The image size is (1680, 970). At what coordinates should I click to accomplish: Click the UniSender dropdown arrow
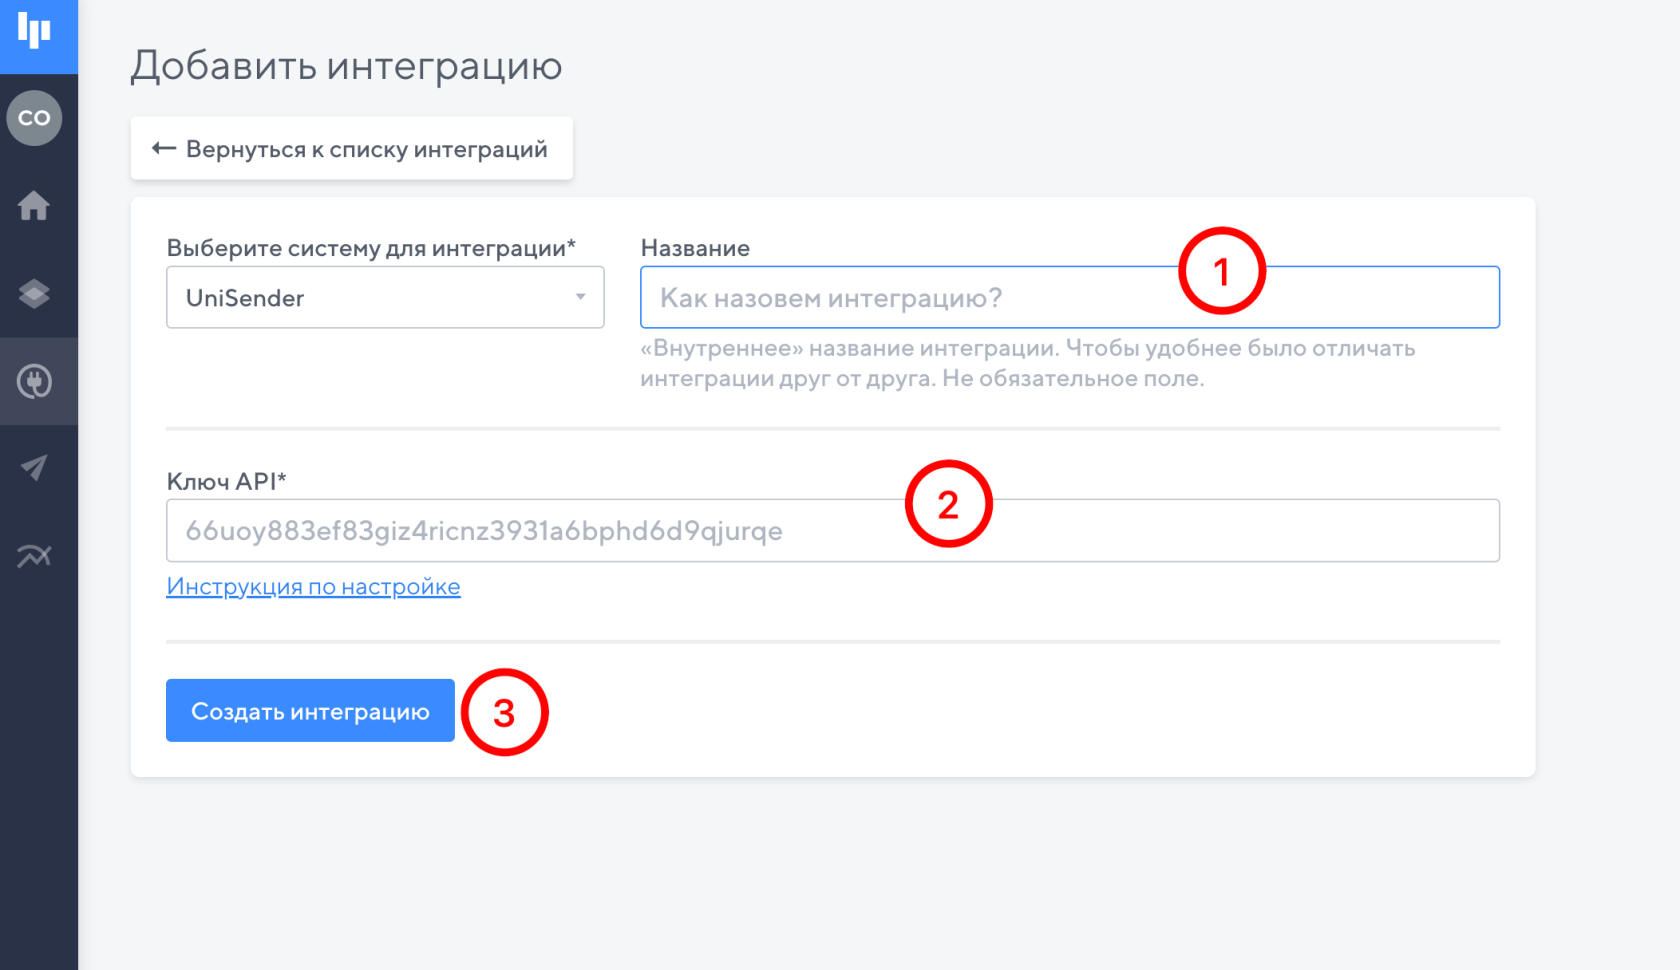click(x=580, y=297)
